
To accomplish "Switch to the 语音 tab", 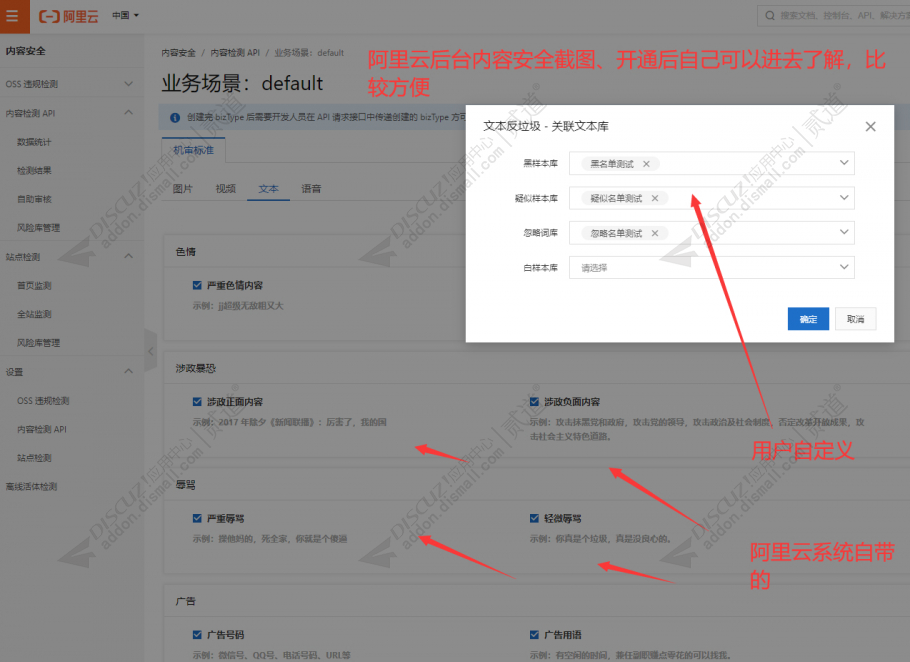I will (x=311, y=189).
